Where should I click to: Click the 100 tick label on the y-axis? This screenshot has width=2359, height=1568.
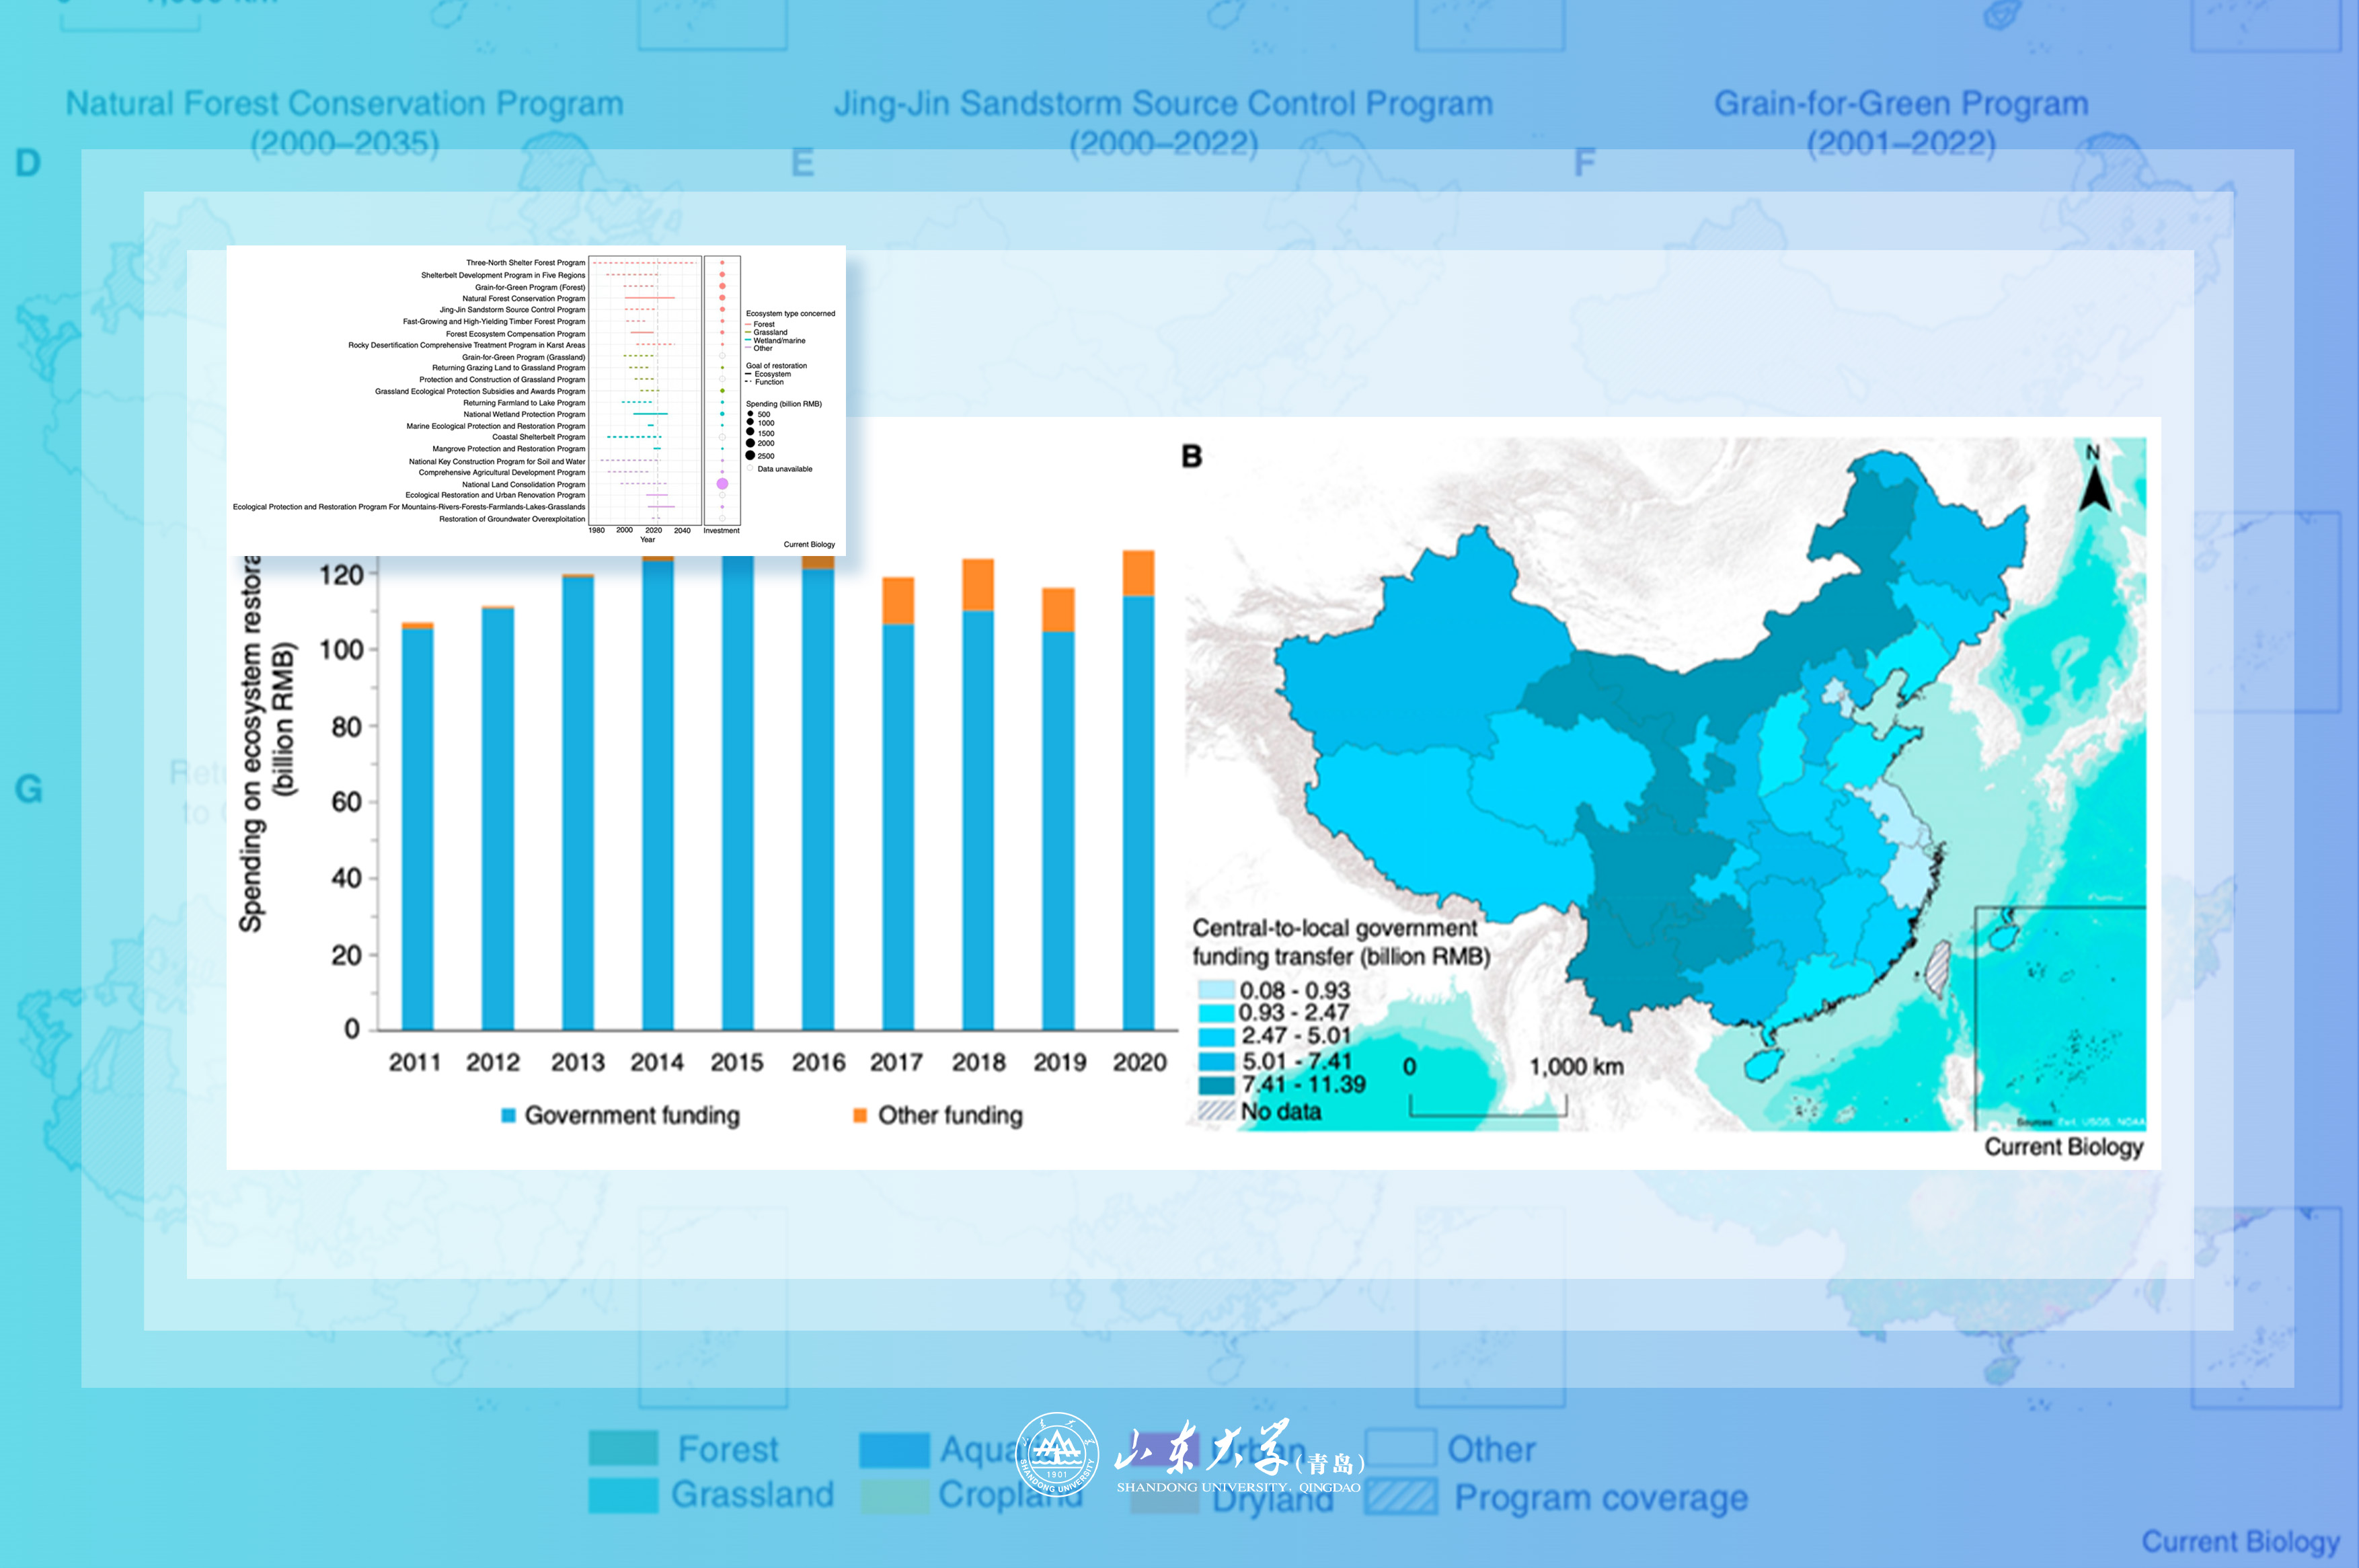pos(341,650)
